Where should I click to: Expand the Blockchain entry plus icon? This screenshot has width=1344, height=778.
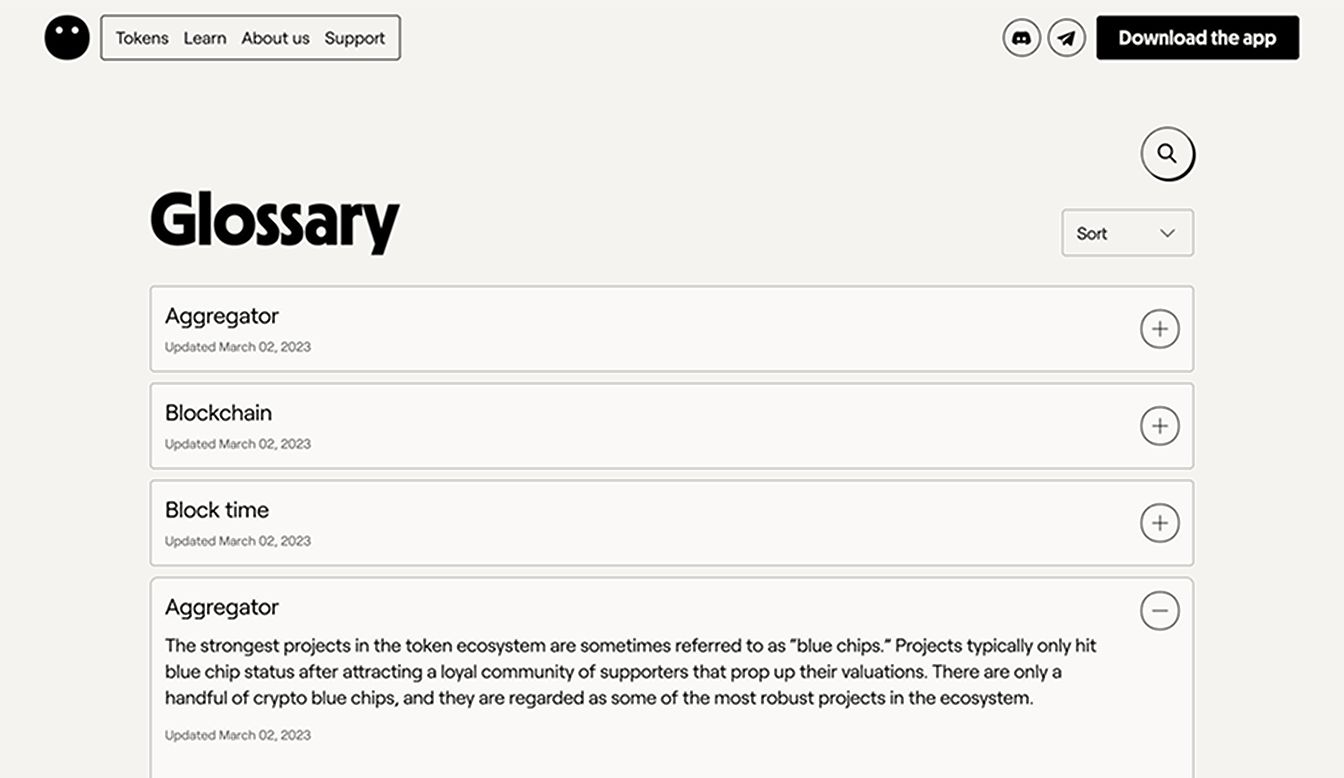pos(1159,426)
